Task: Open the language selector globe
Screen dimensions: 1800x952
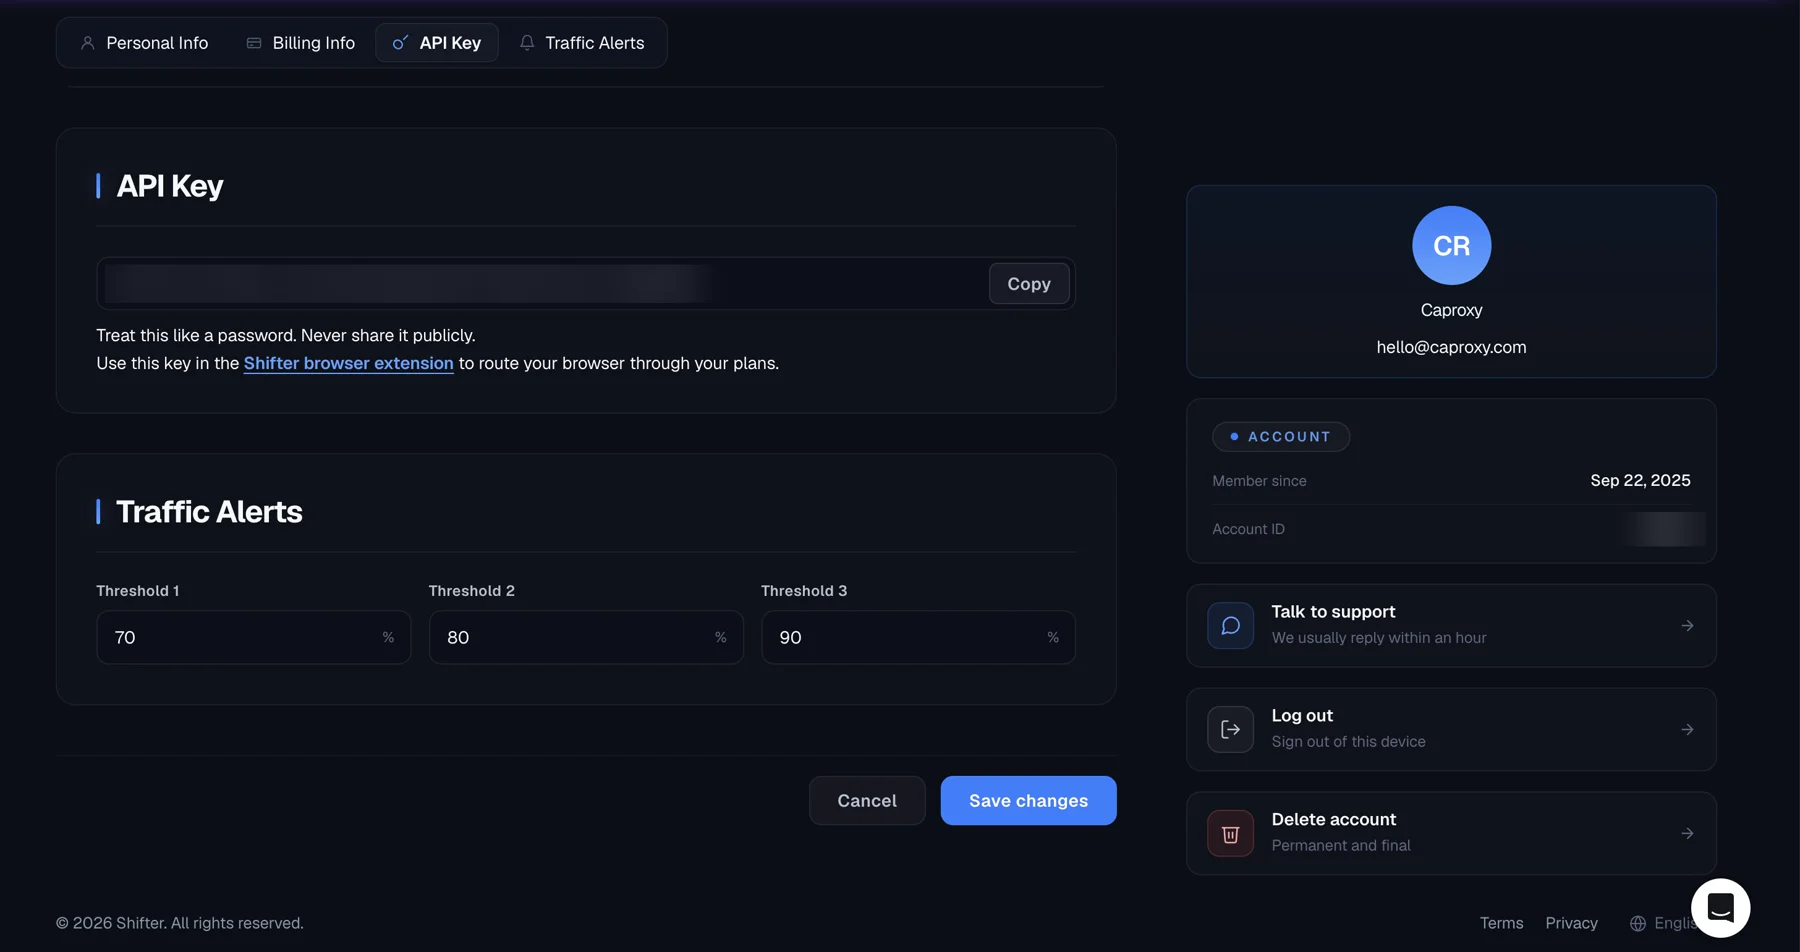Action: tap(1638, 923)
